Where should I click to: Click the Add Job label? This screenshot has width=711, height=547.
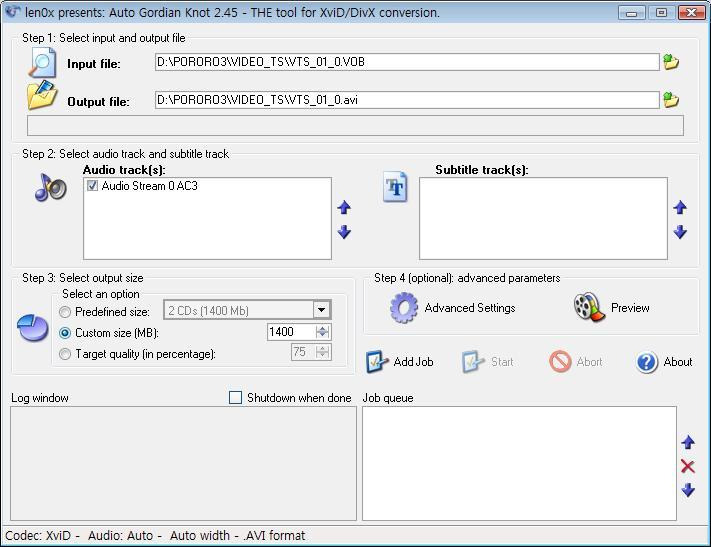414,362
